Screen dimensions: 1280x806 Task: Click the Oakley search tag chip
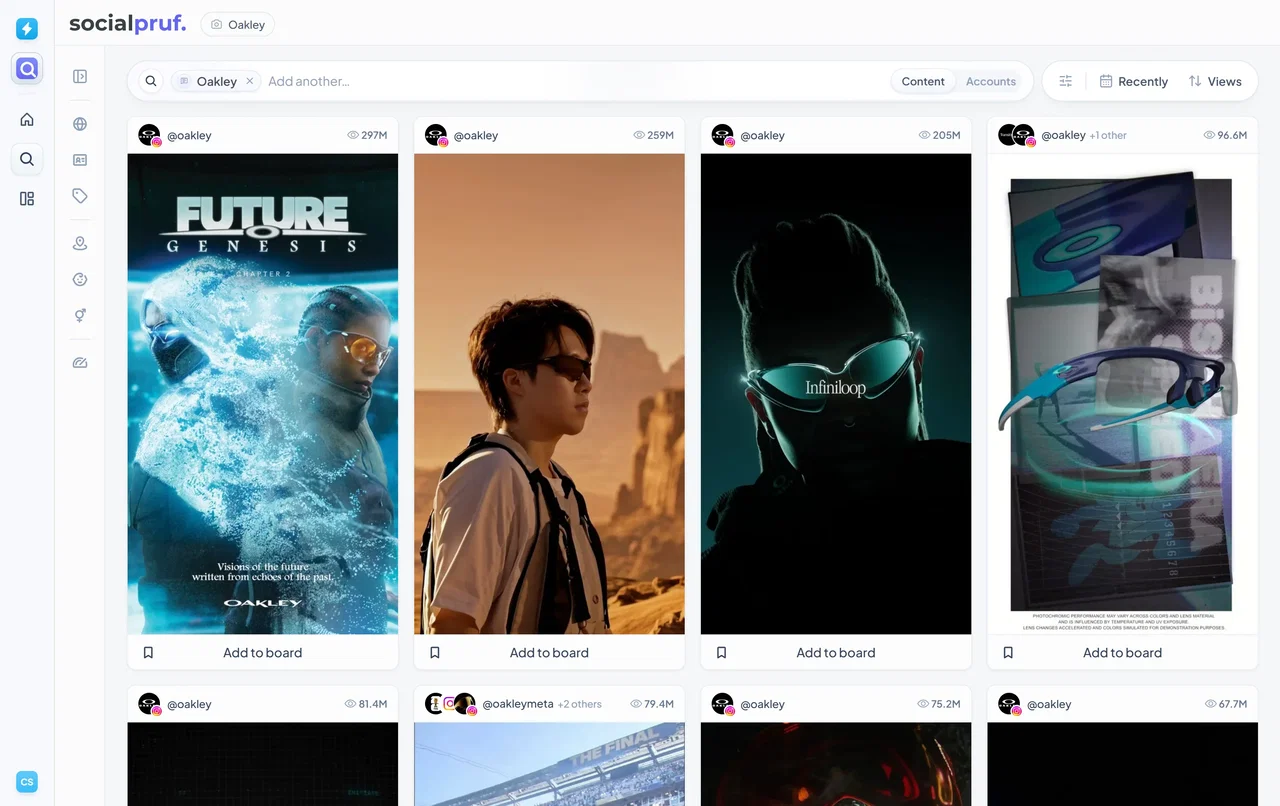215,81
